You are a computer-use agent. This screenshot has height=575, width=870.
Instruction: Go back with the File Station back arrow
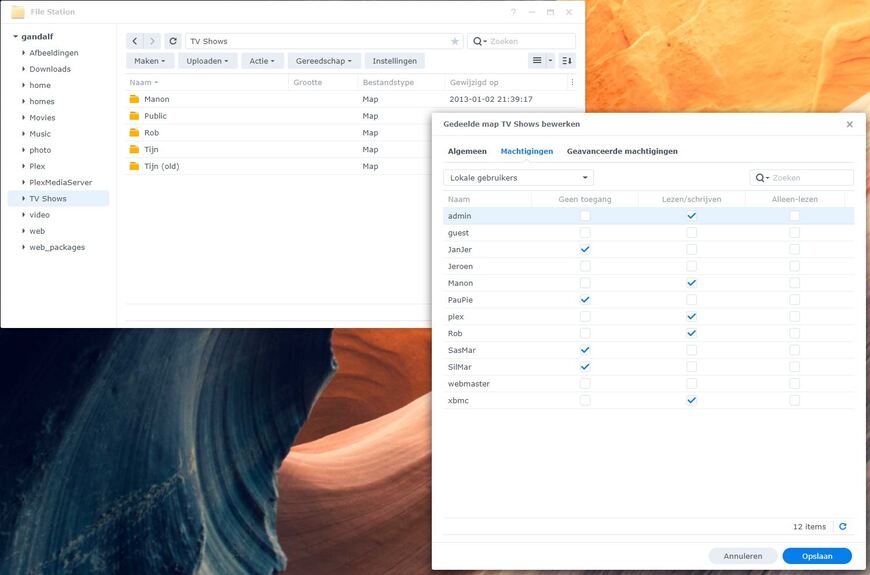coord(135,41)
